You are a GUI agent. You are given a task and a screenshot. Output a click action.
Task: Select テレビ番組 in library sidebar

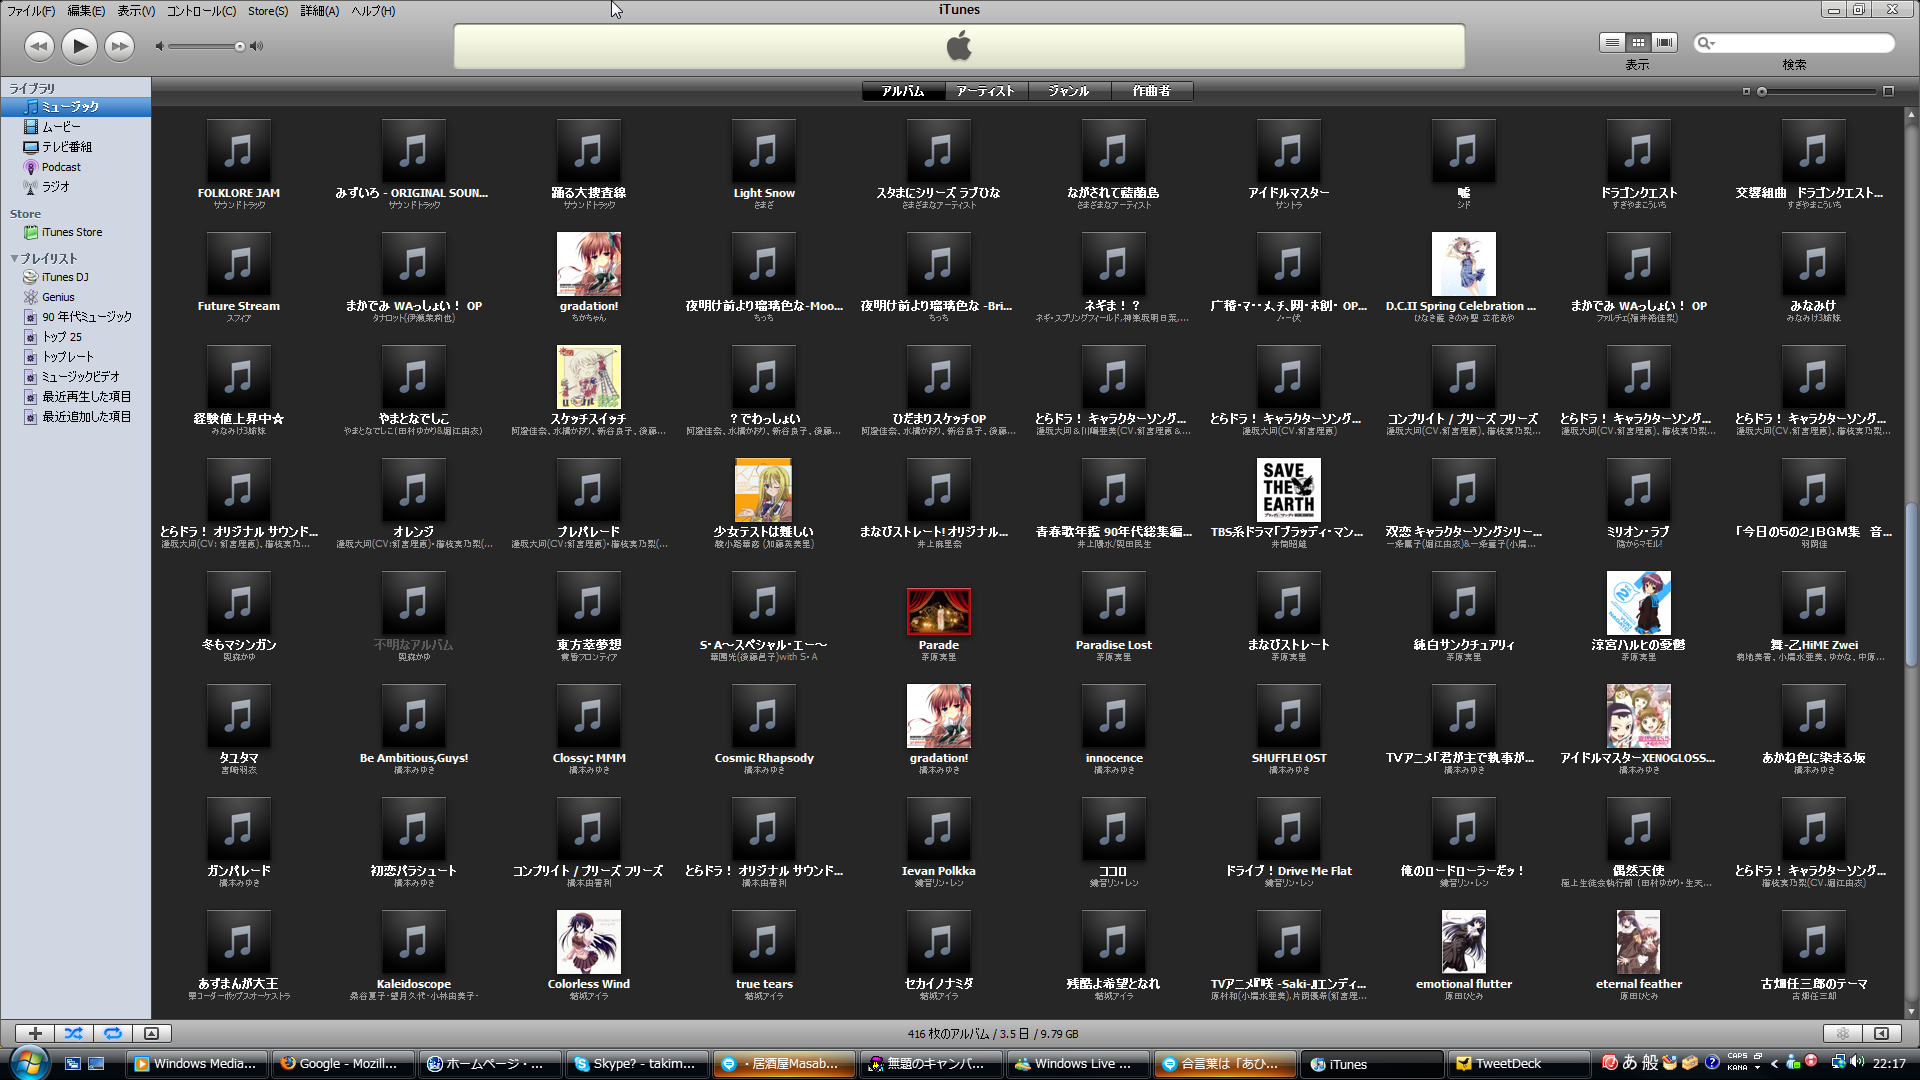pos(75,147)
